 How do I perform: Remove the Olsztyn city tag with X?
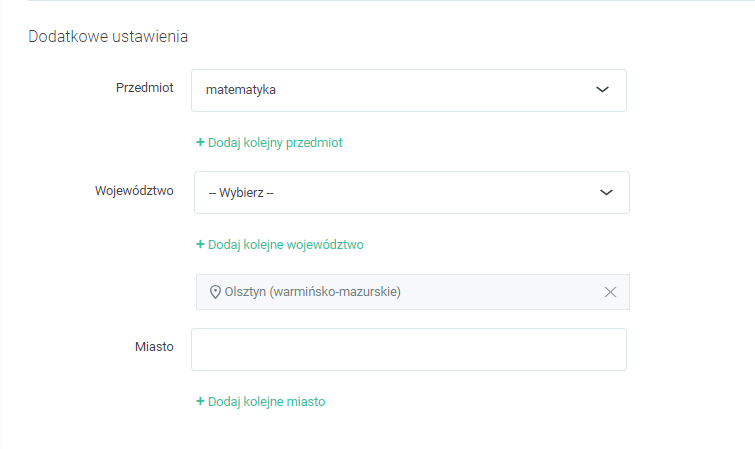[x=611, y=292]
